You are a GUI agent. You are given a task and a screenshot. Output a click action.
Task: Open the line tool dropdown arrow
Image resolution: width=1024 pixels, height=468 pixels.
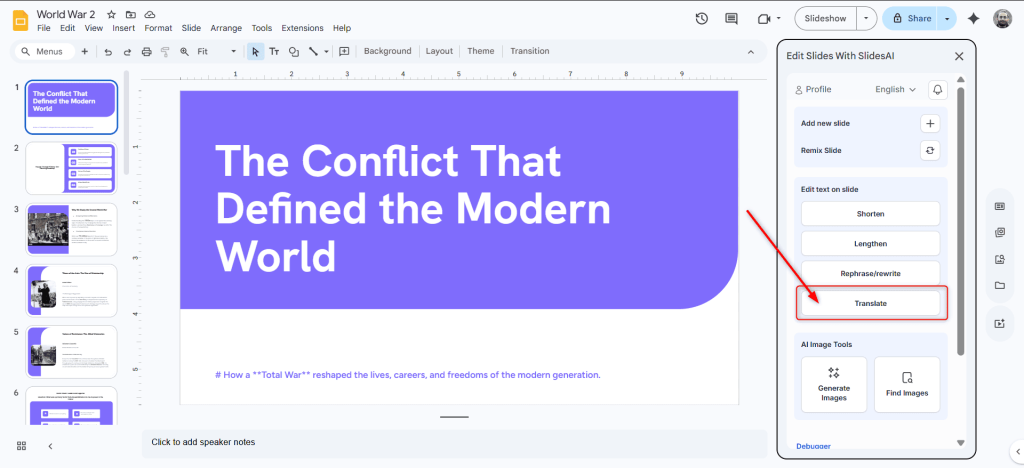click(327, 52)
